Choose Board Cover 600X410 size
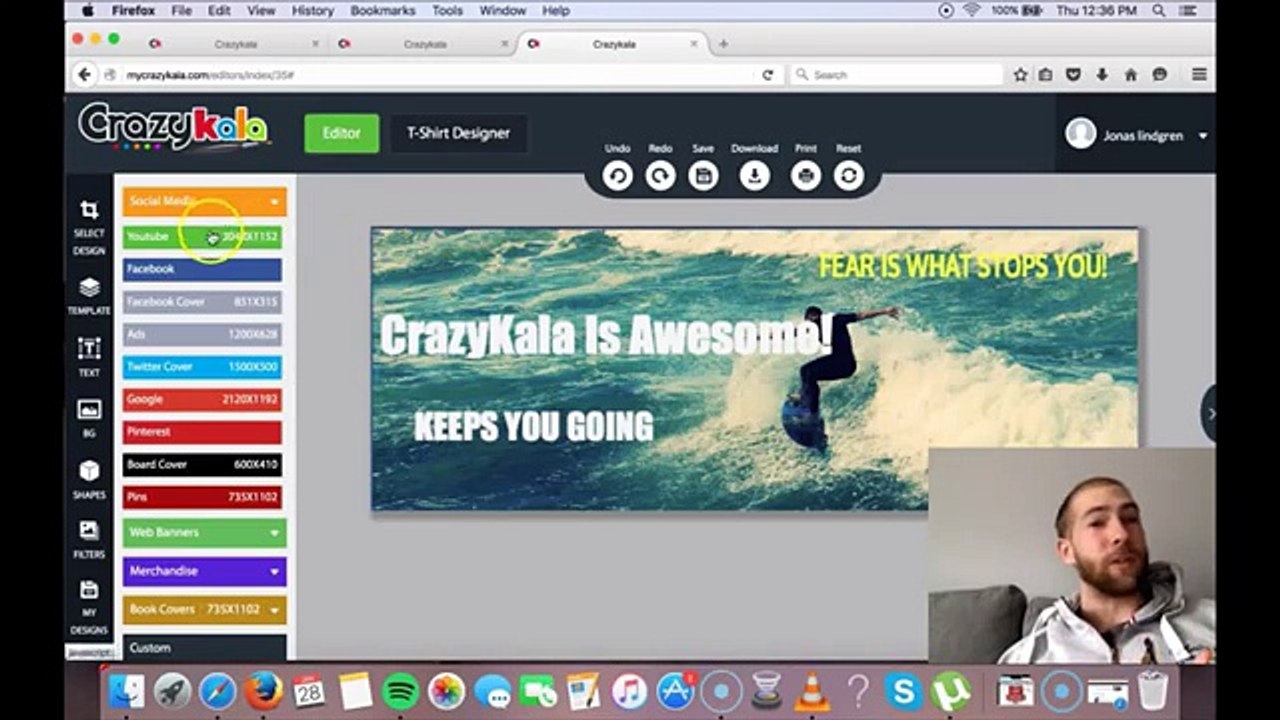Screen dimensions: 1280x720 click(202, 464)
